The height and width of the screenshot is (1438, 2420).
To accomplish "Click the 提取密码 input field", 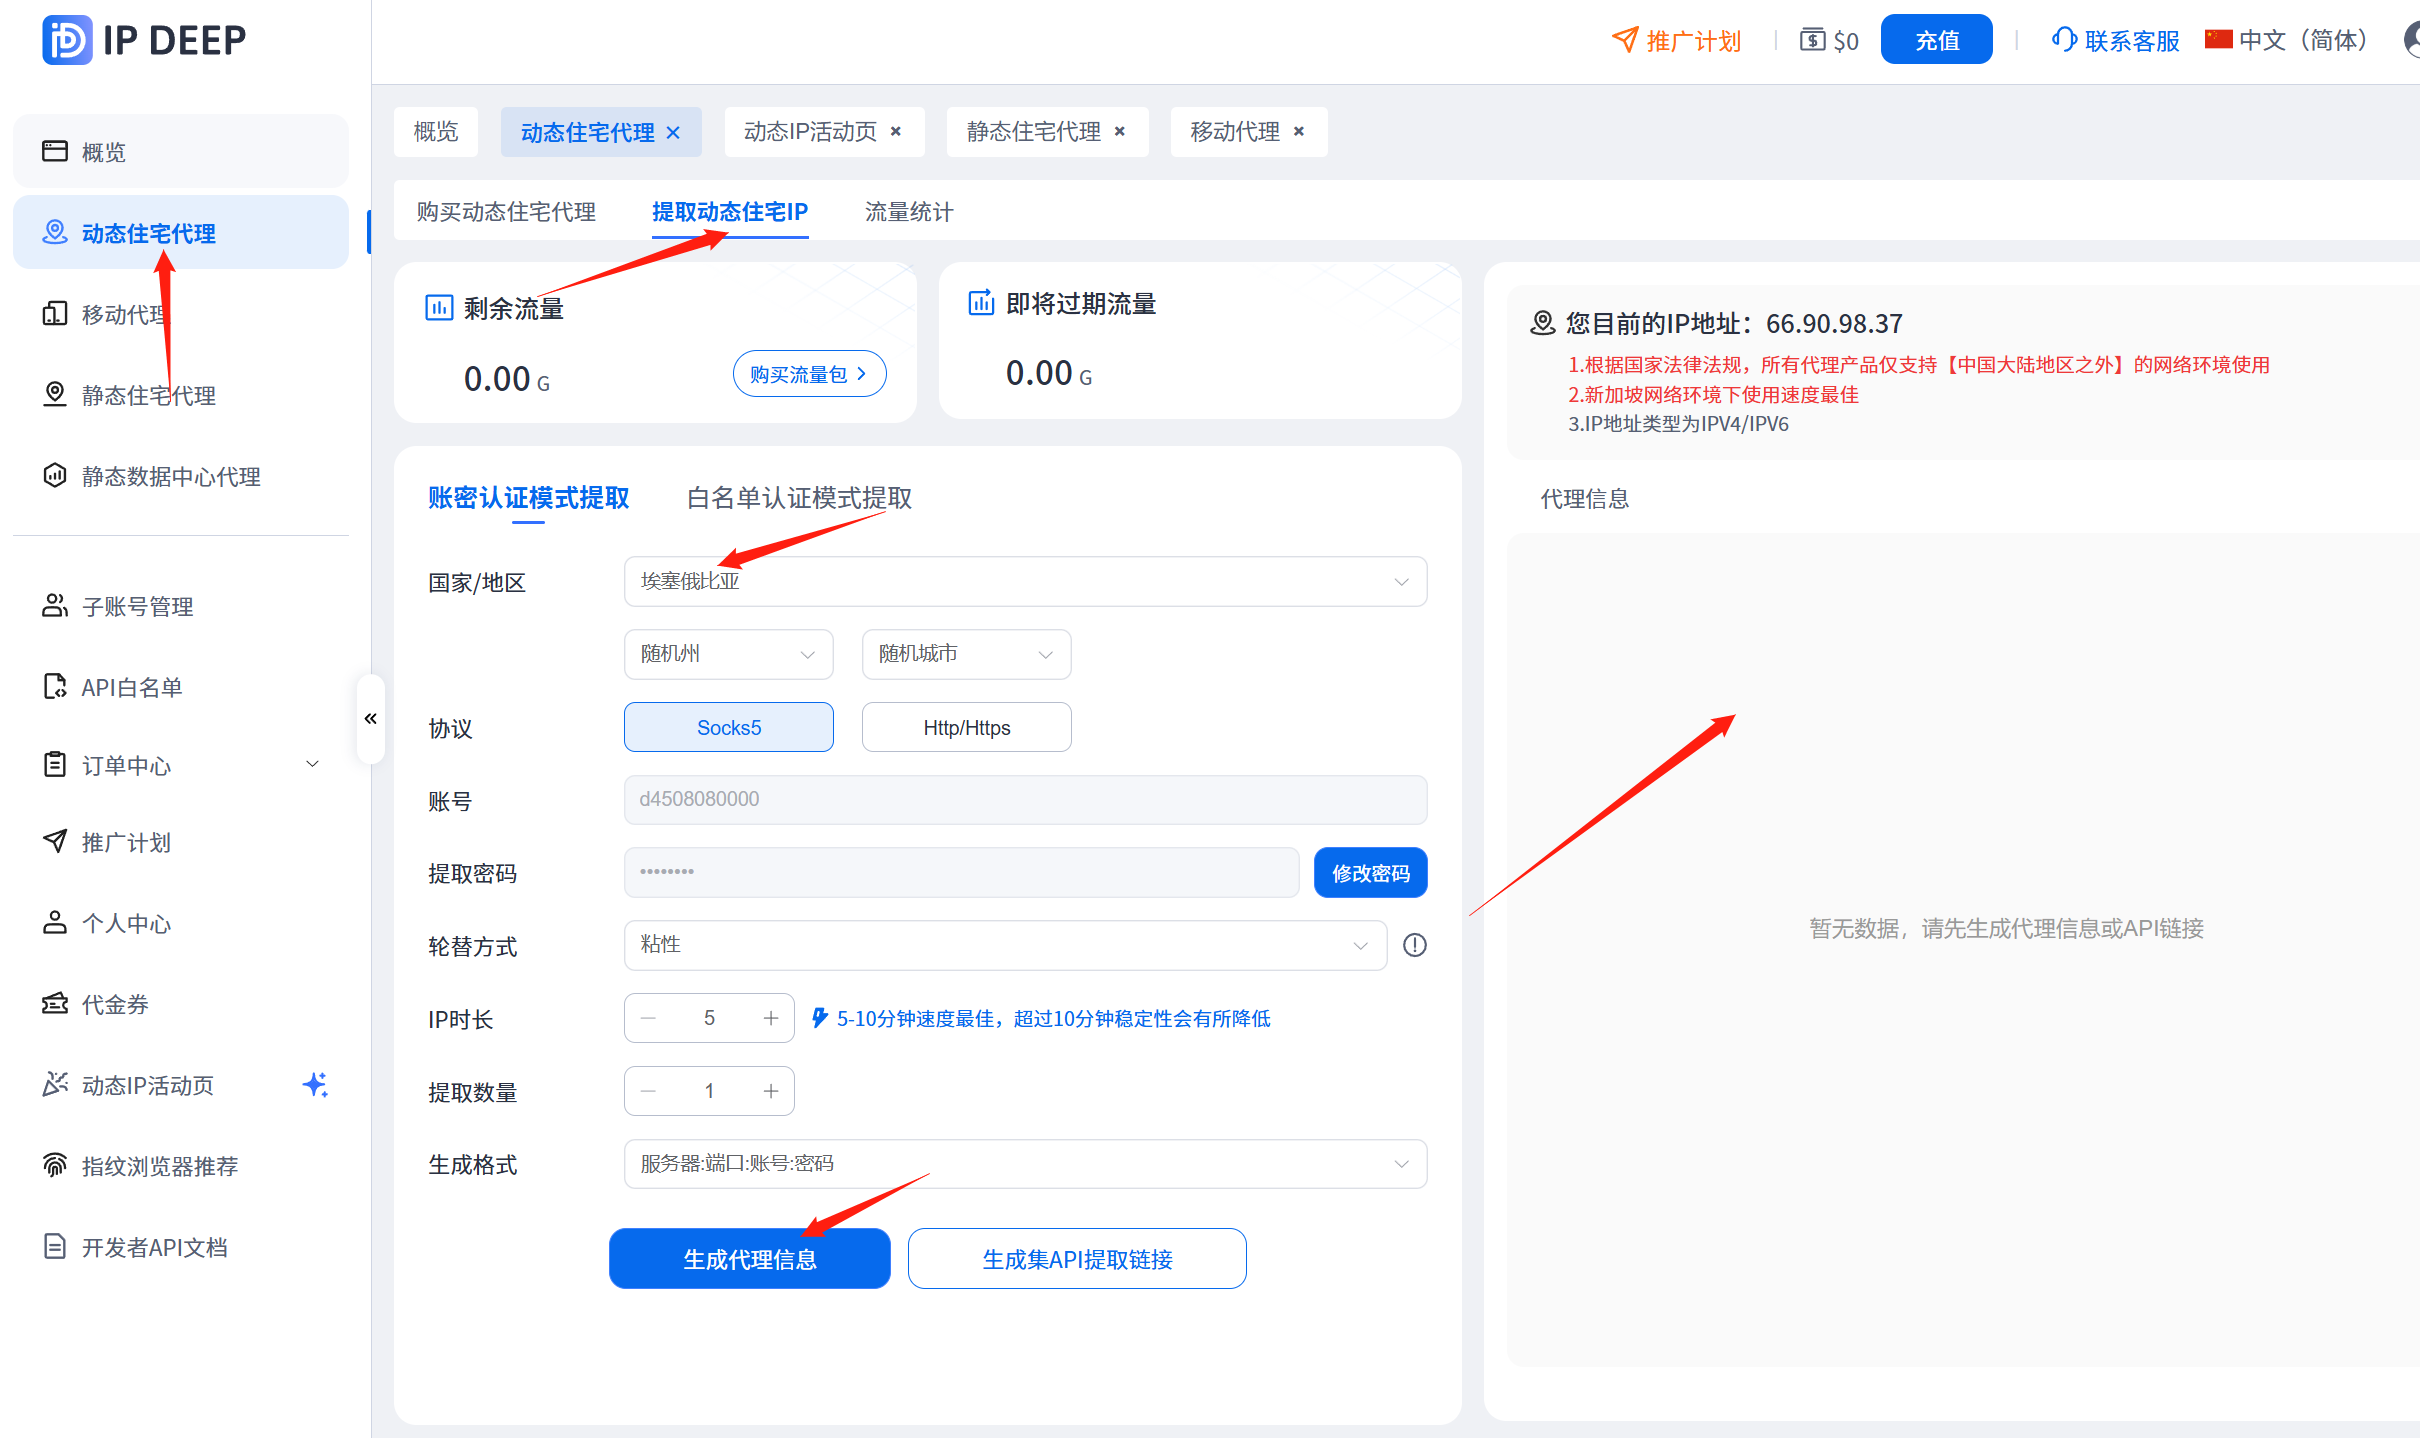I will point(961,873).
